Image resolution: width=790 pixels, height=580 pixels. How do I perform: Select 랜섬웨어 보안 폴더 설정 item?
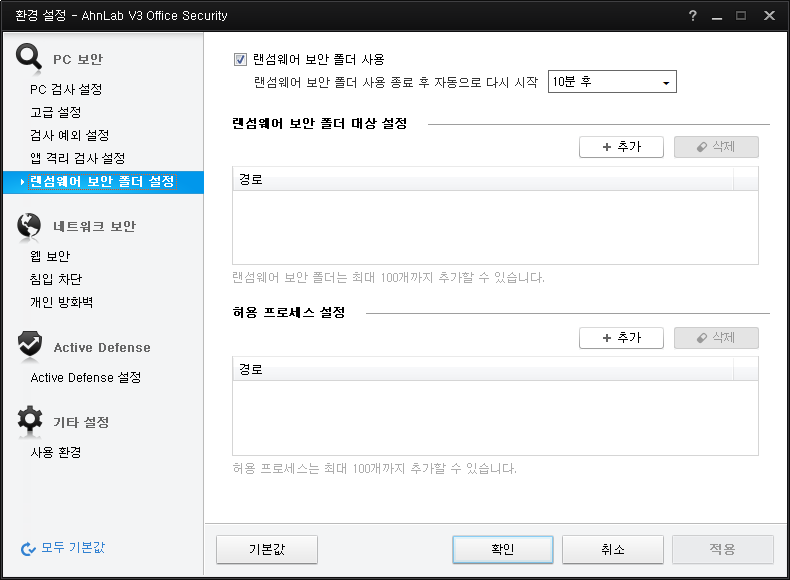(x=103, y=182)
